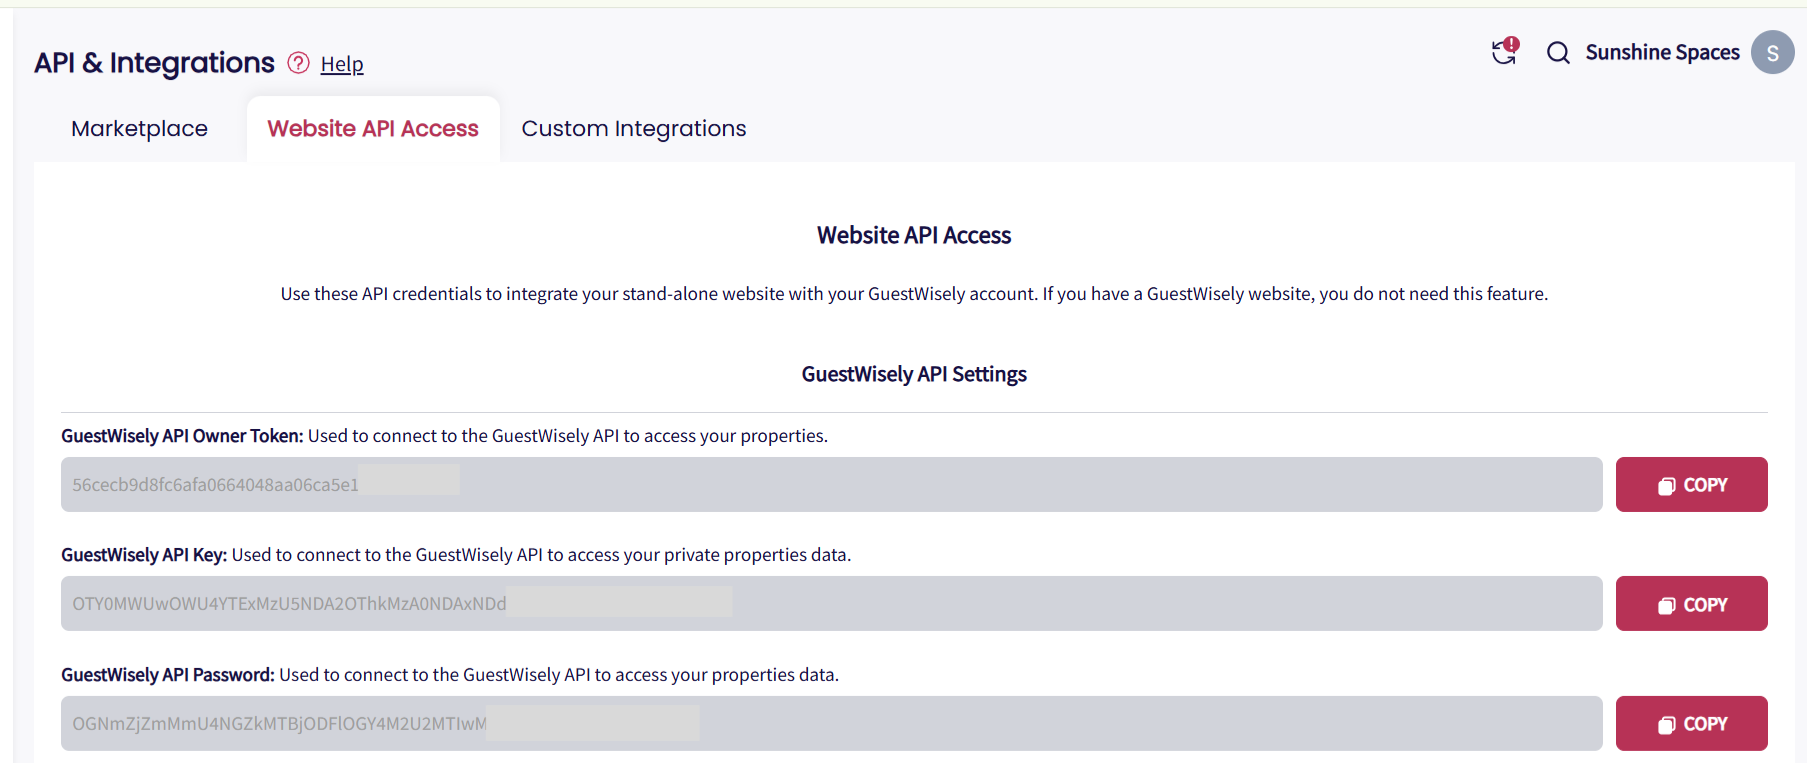The width and height of the screenshot is (1807, 763).
Task: Select the Website API Access tab
Action: pyautogui.click(x=373, y=129)
